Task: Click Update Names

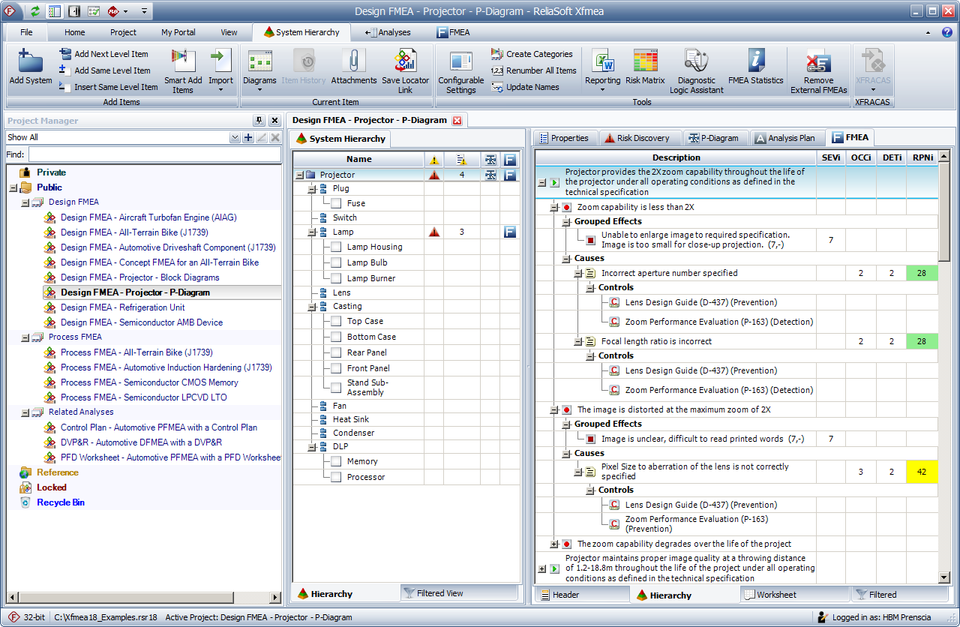Action: [x=525, y=87]
